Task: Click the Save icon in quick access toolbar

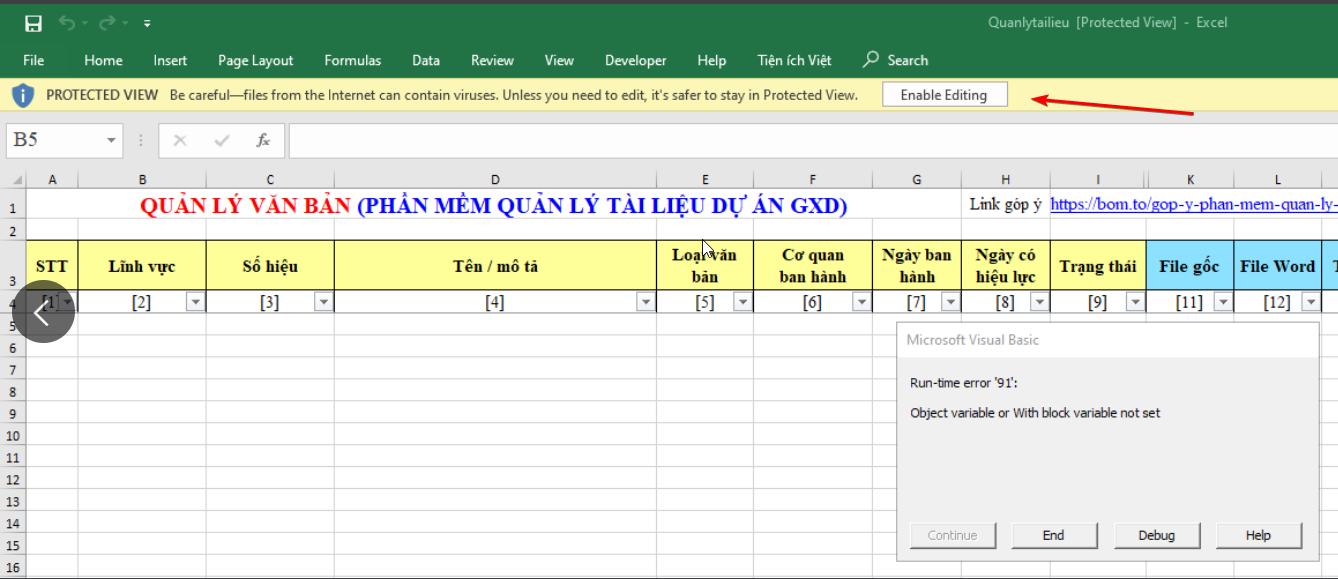Action: (x=33, y=23)
